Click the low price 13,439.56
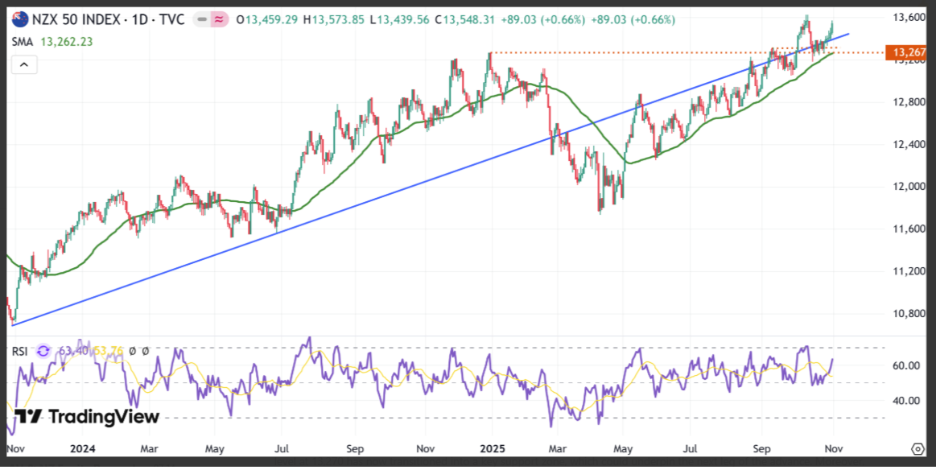Image resolution: width=936 pixels, height=468 pixels. point(403,20)
